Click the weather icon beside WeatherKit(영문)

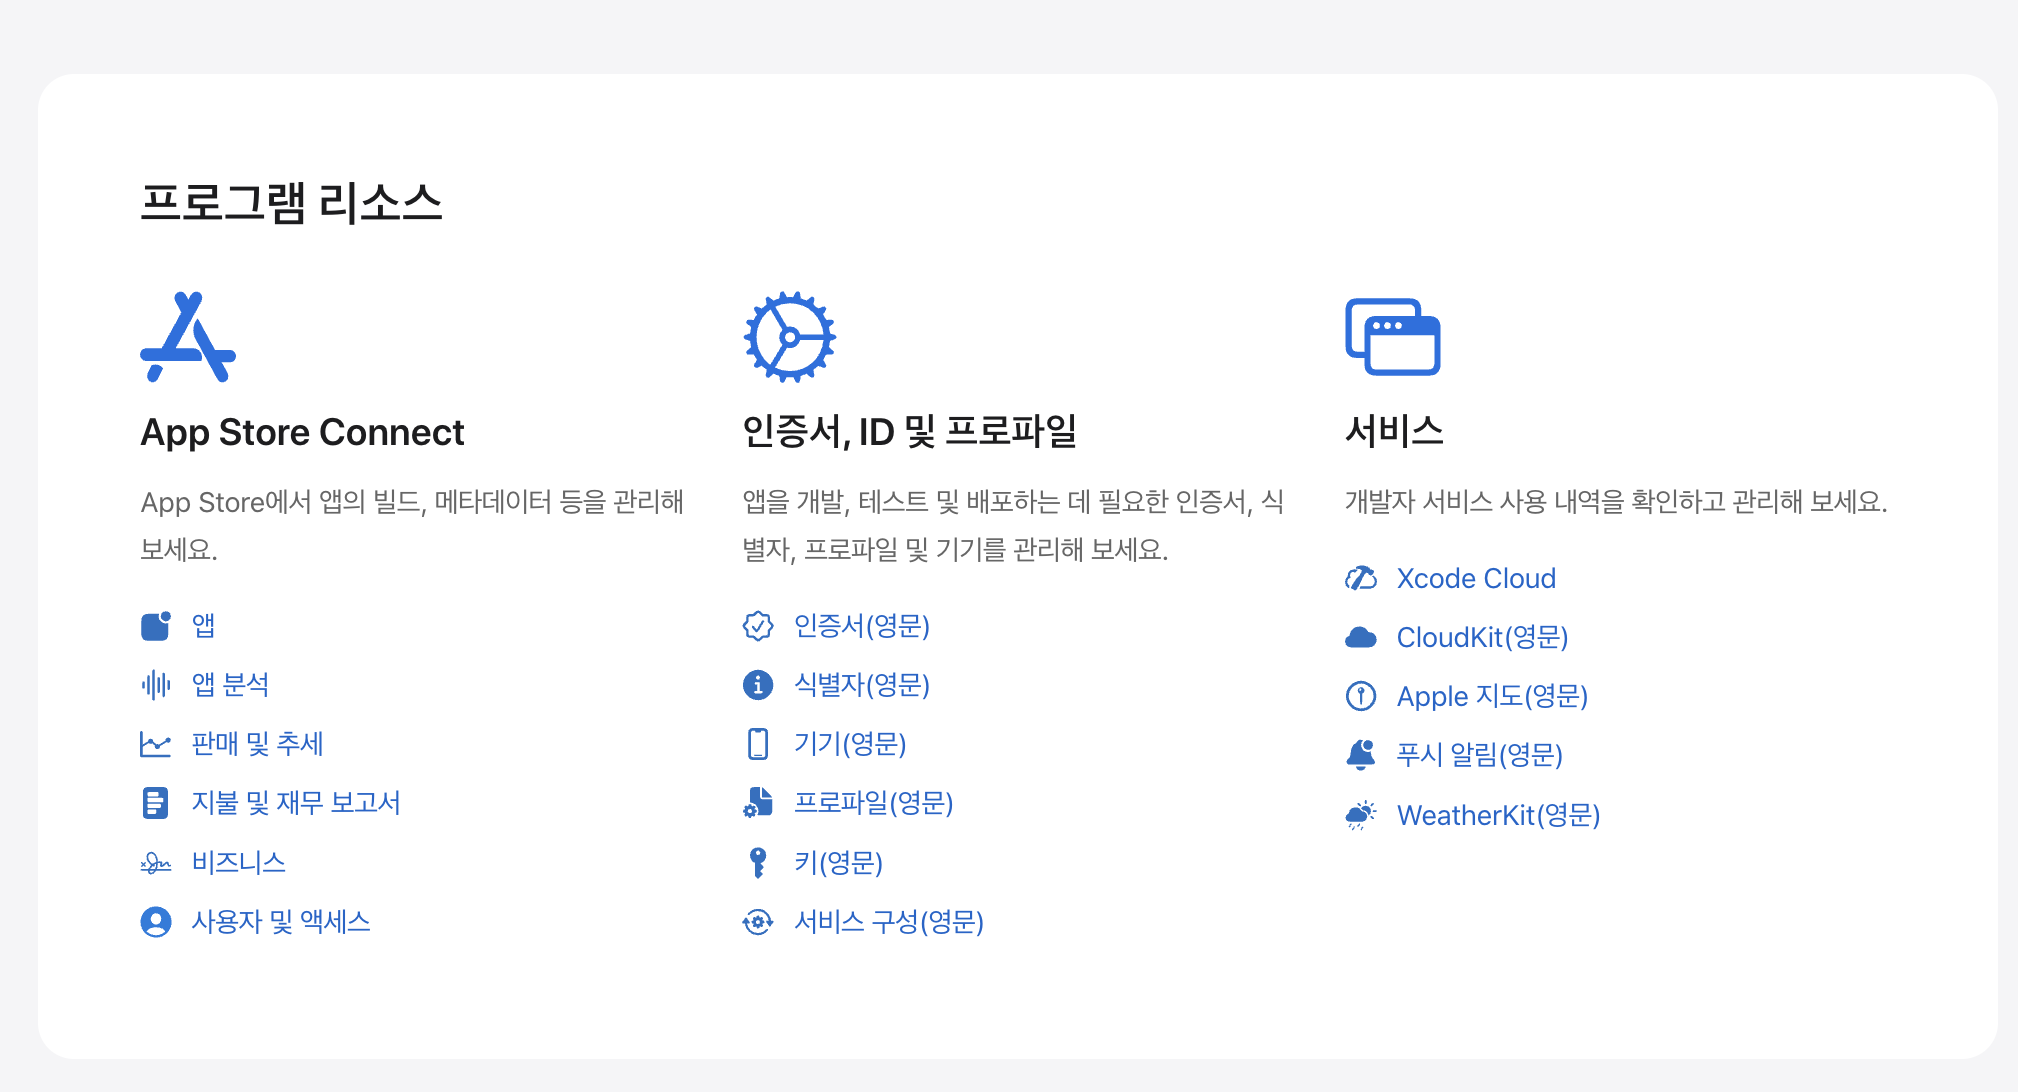(1361, 815)
